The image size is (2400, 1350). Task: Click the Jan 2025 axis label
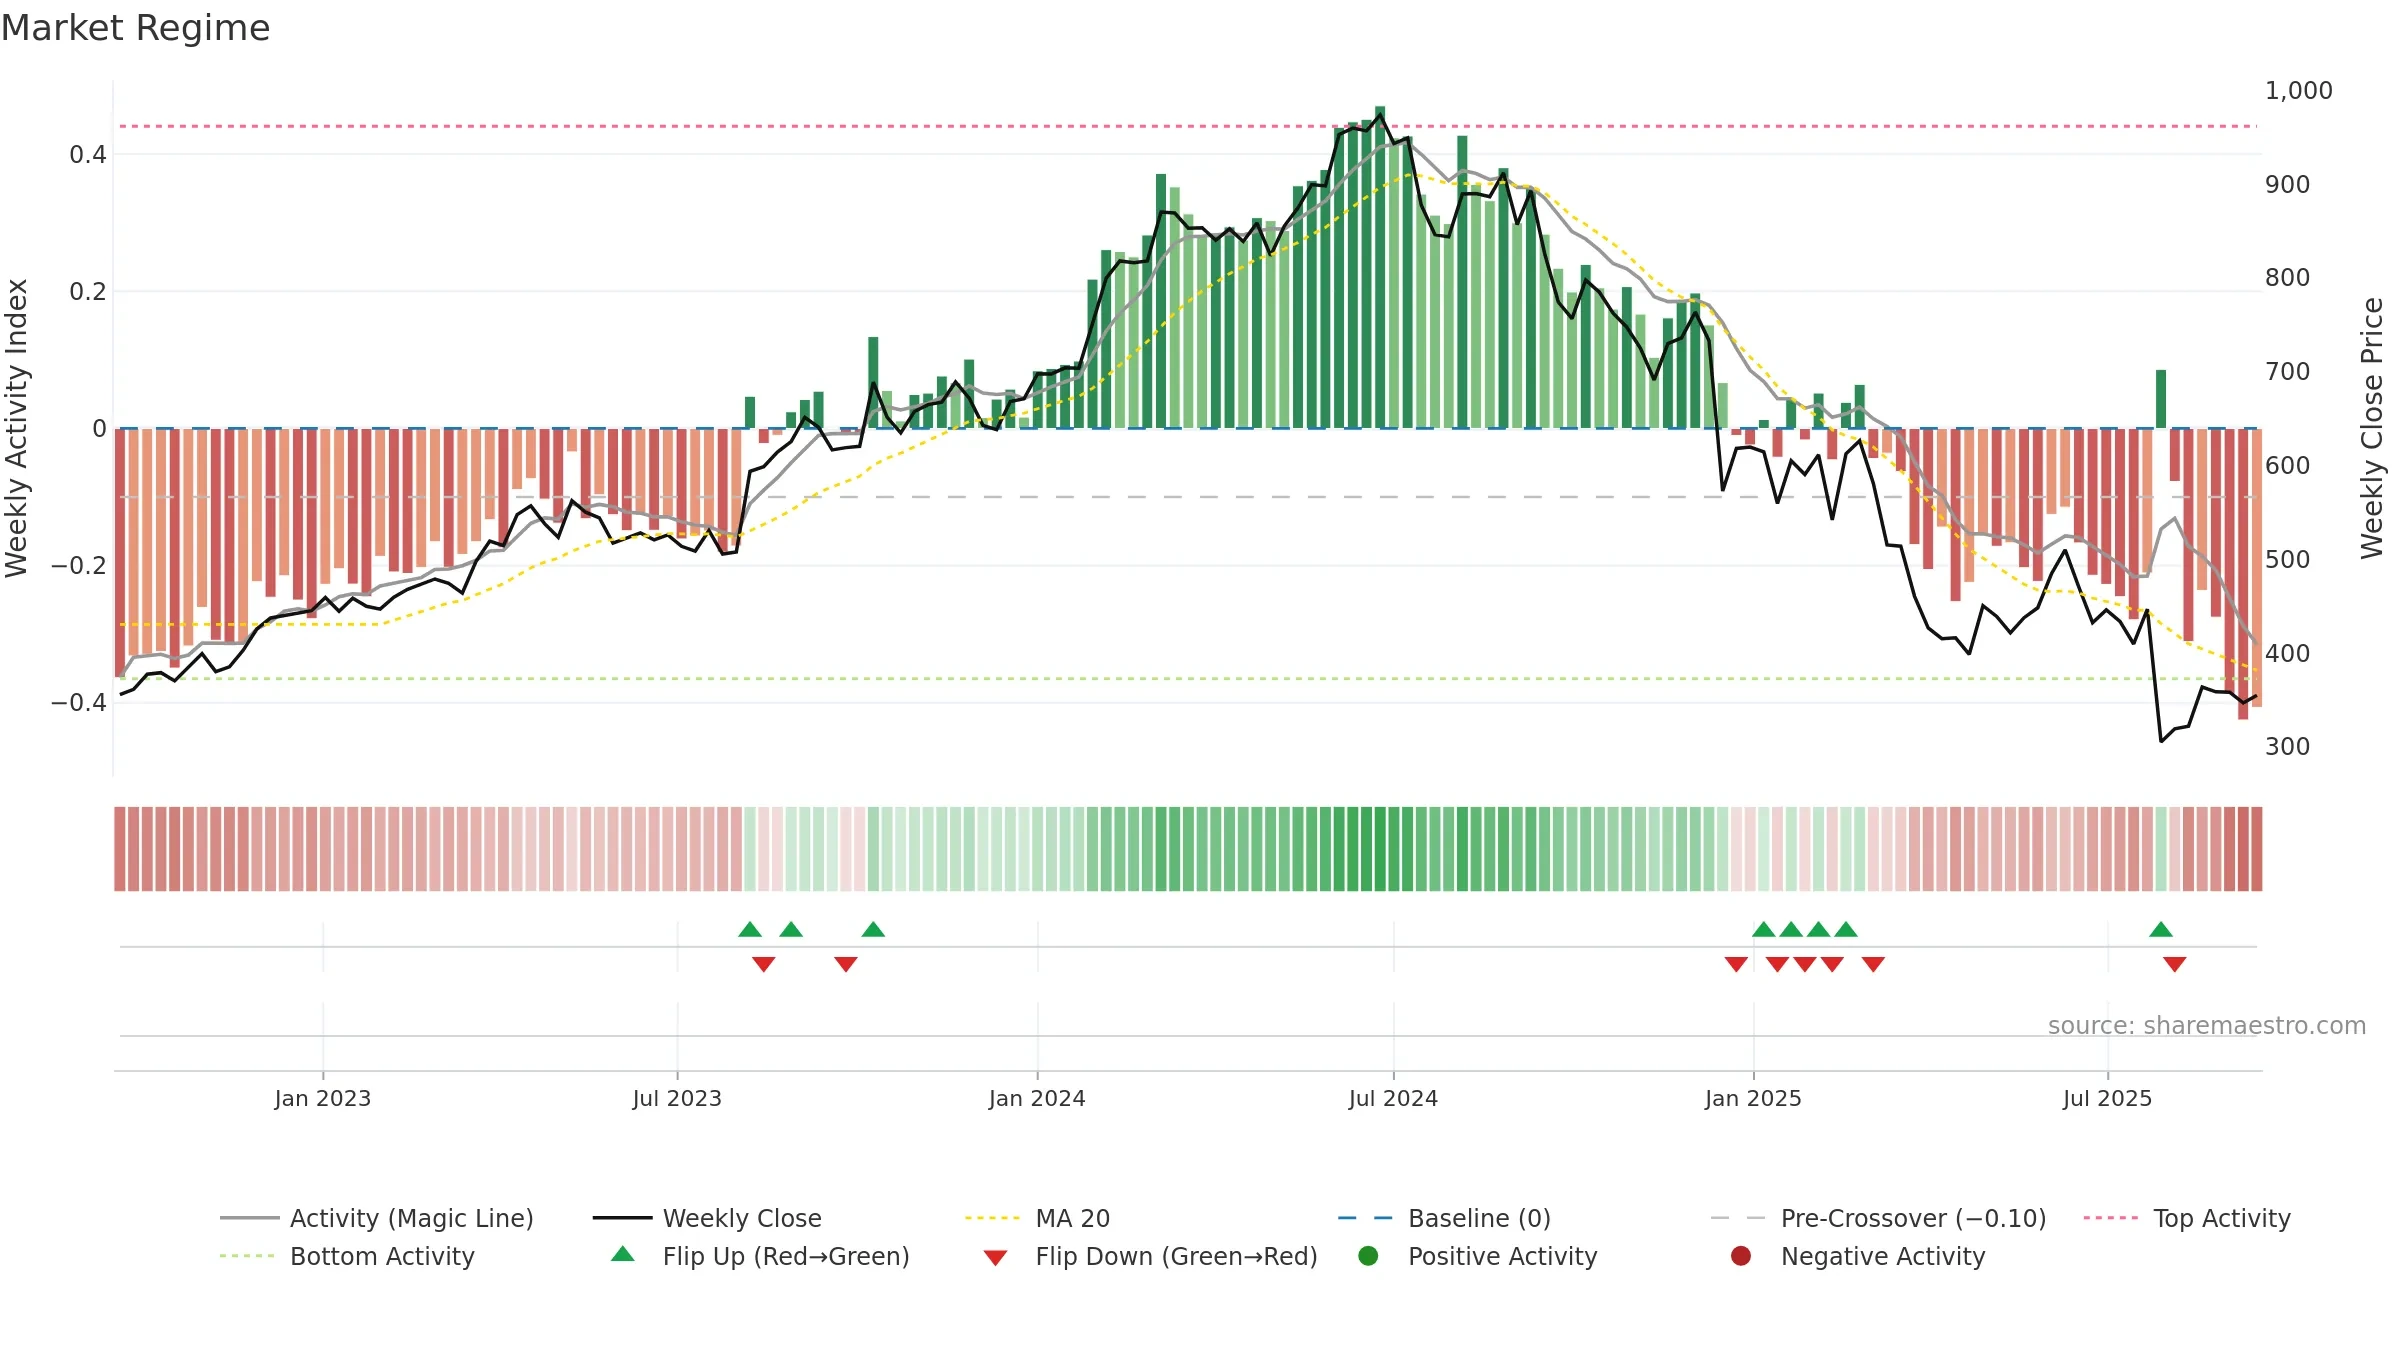[x=1753, y=1098]
